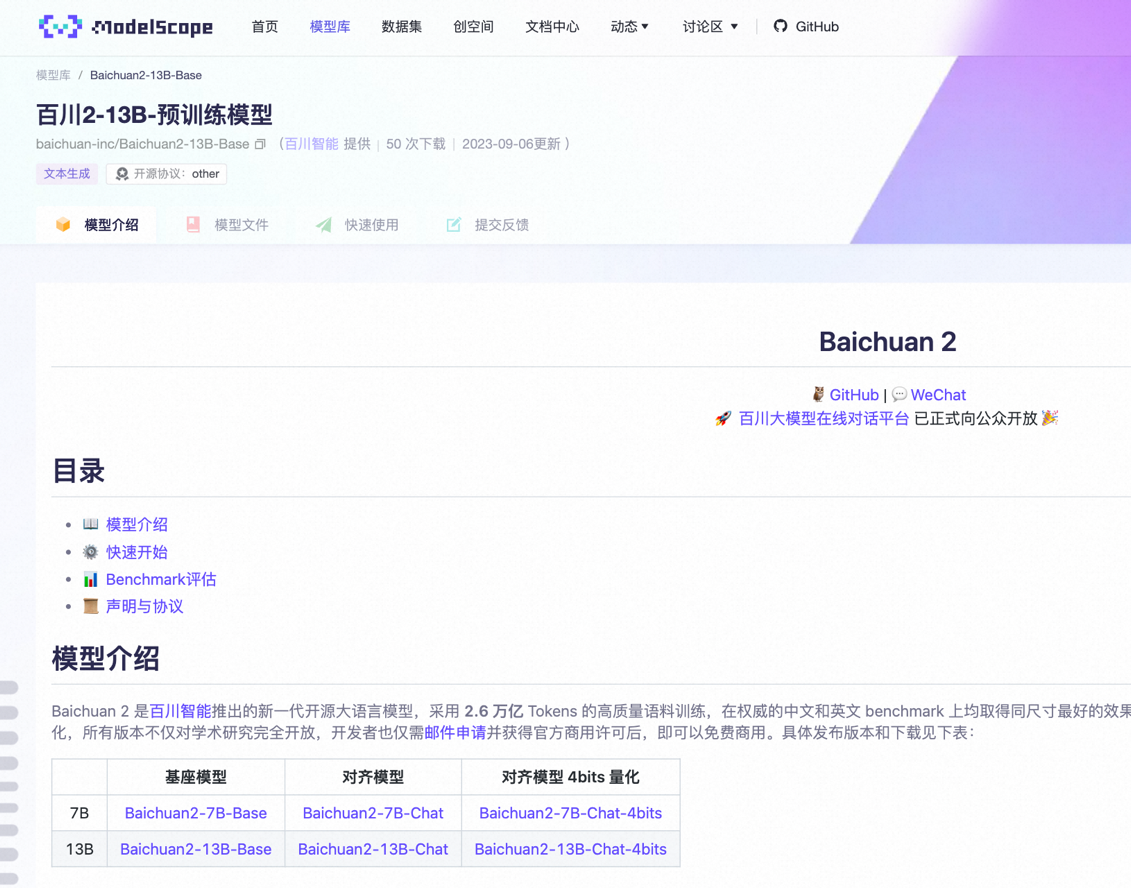Open the WeChat link
The height and width of the screenshot is (888, 1131).
click(938, 395)
